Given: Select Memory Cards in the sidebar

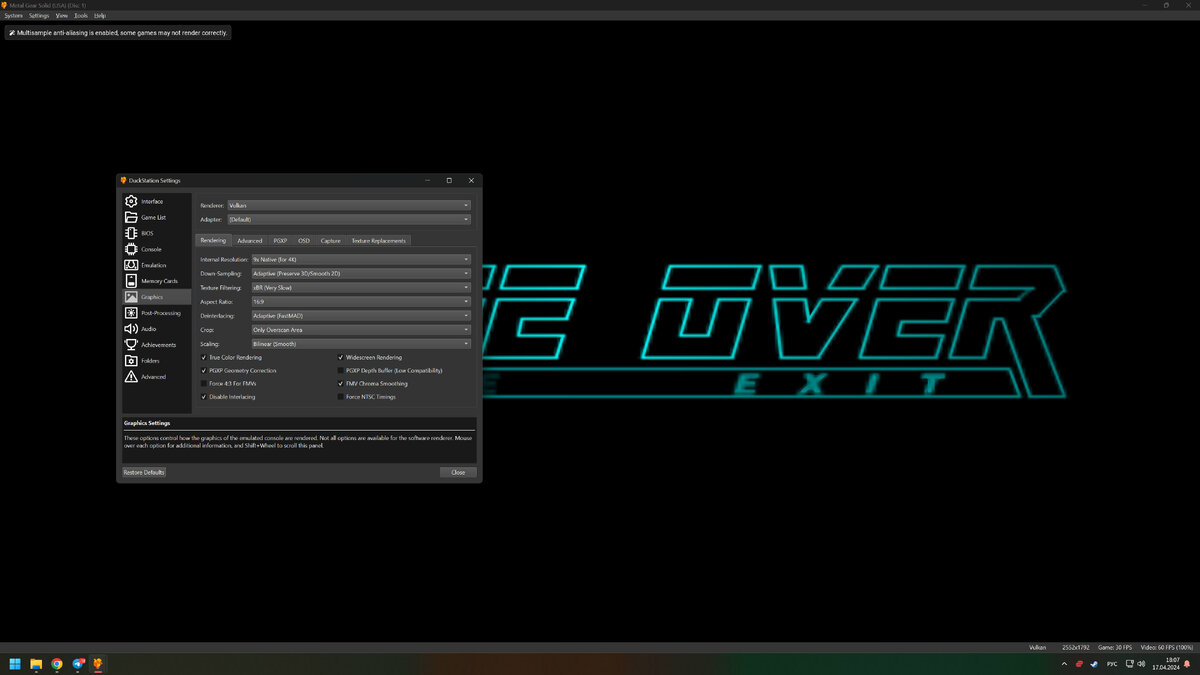Looking at the screenshot, I should pos(156,281).
